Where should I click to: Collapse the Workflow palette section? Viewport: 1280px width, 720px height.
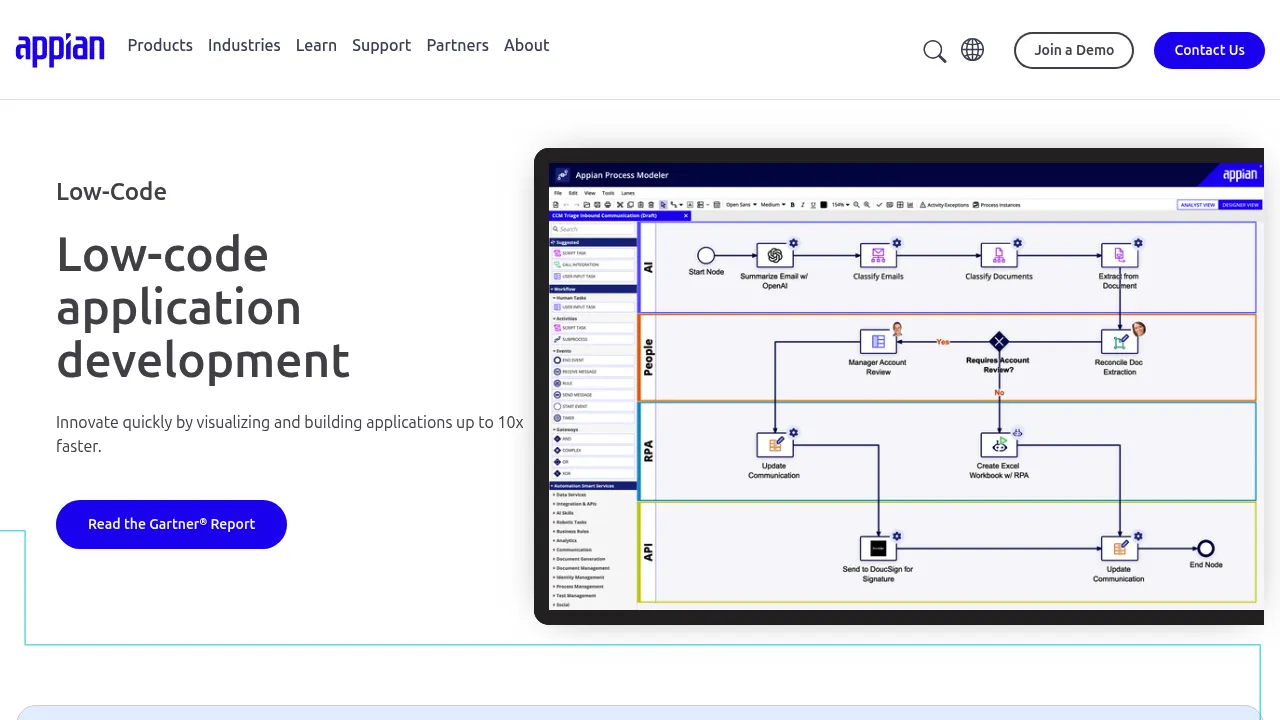pyautogui.click(x=592, y=289)
